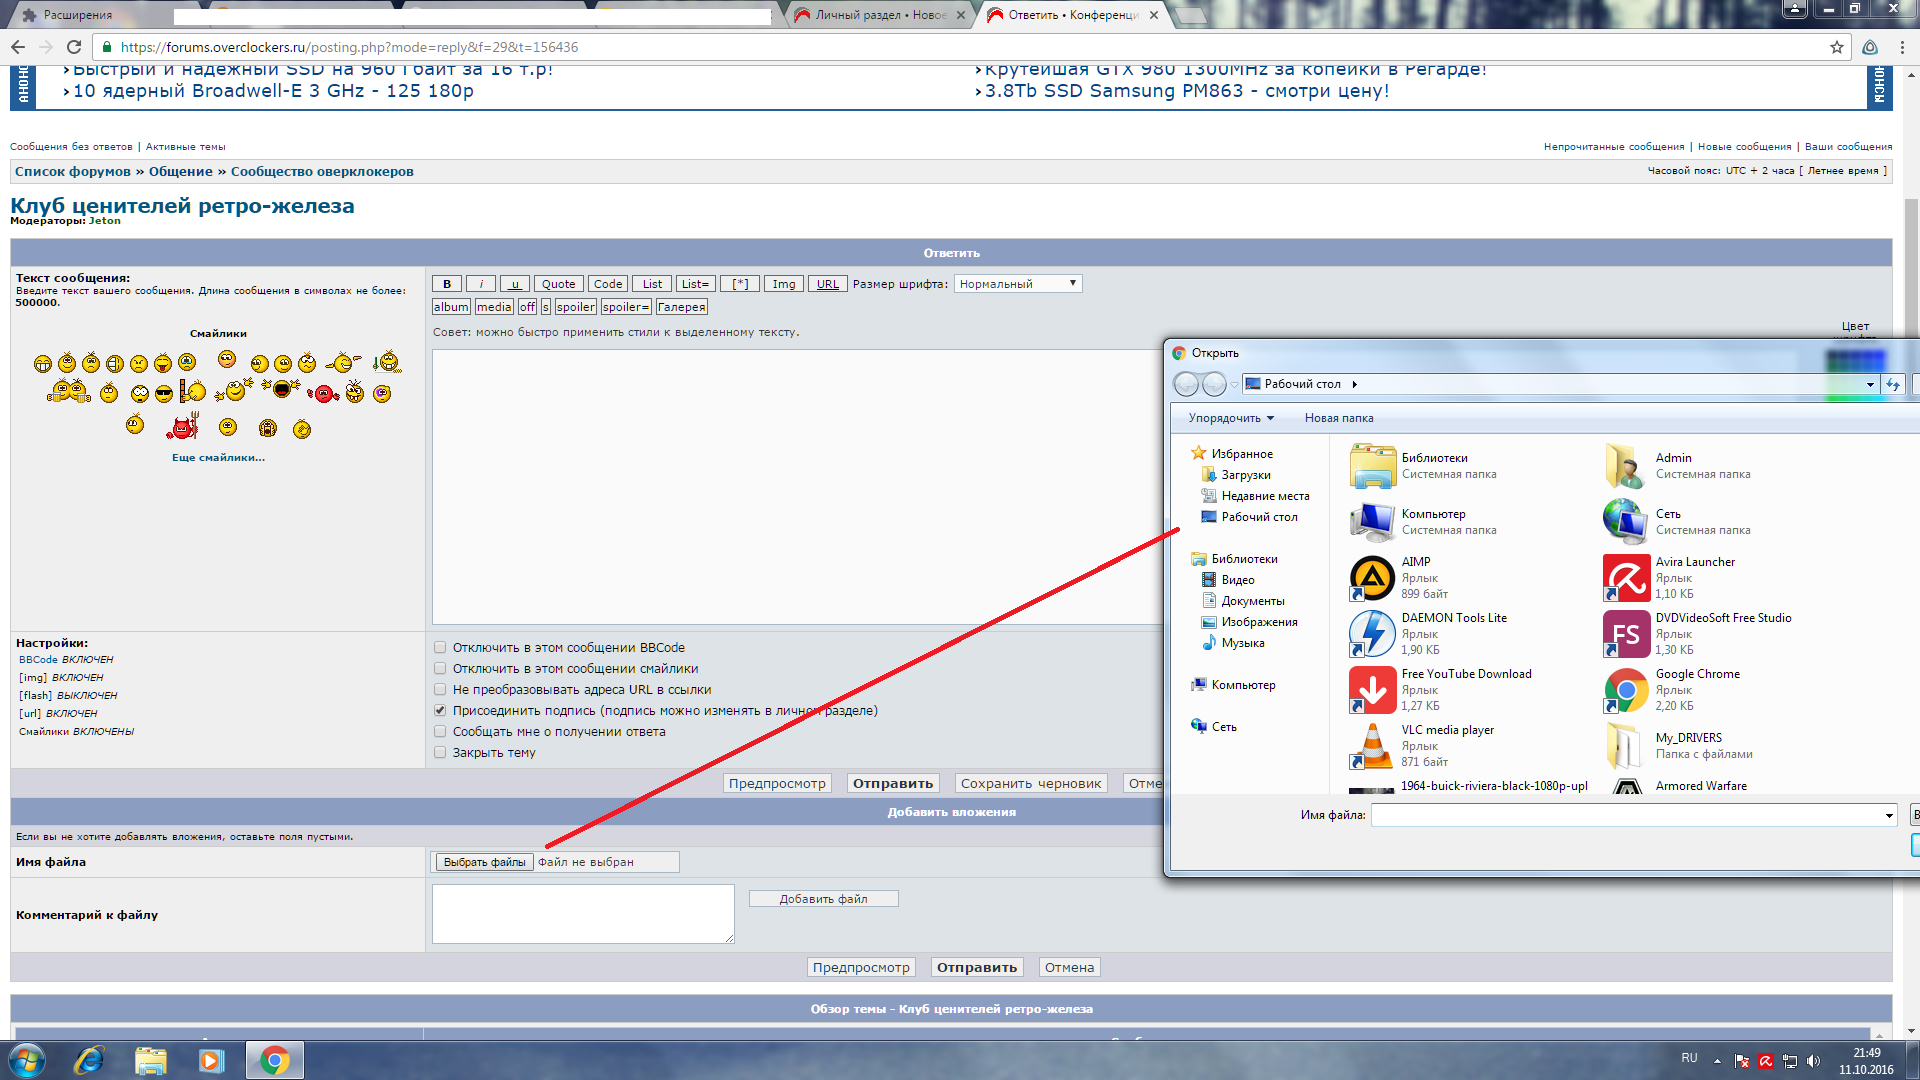Viewport: 1920px width, 1080px height.
Task: Click the Google Chrome shortcut in the file dialog
Action: click(1626, 690)
